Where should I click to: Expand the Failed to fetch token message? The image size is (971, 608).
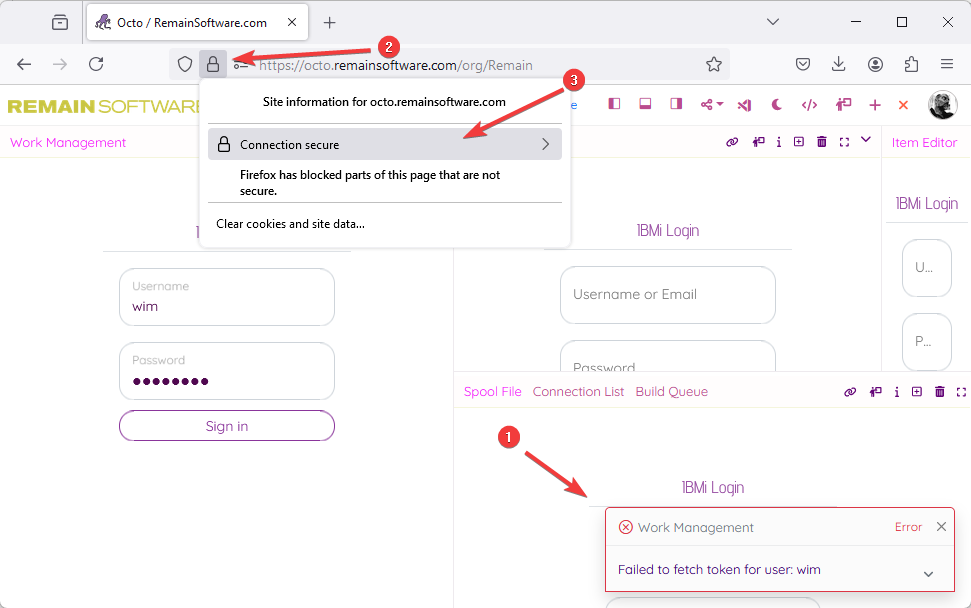tap(928, 574)
